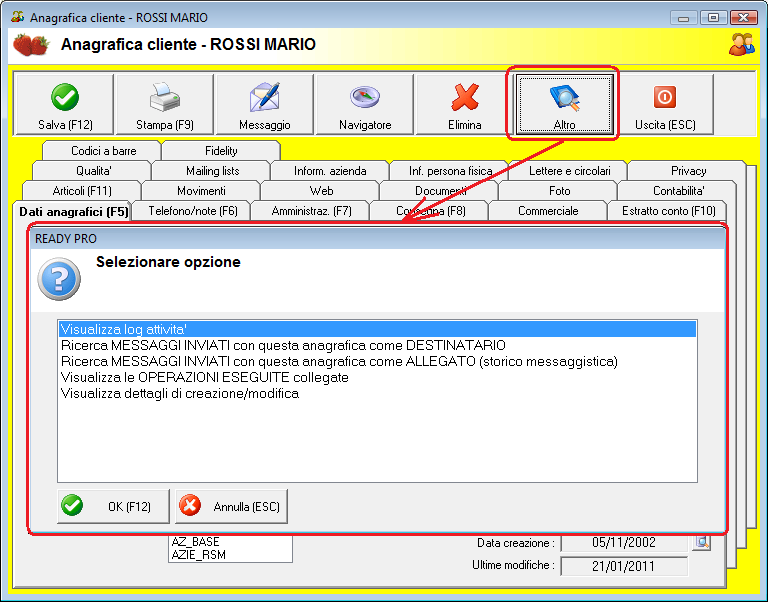Select AZ_BASE in the list
Viewport: 768px width, 602px height.
(230, 542)
